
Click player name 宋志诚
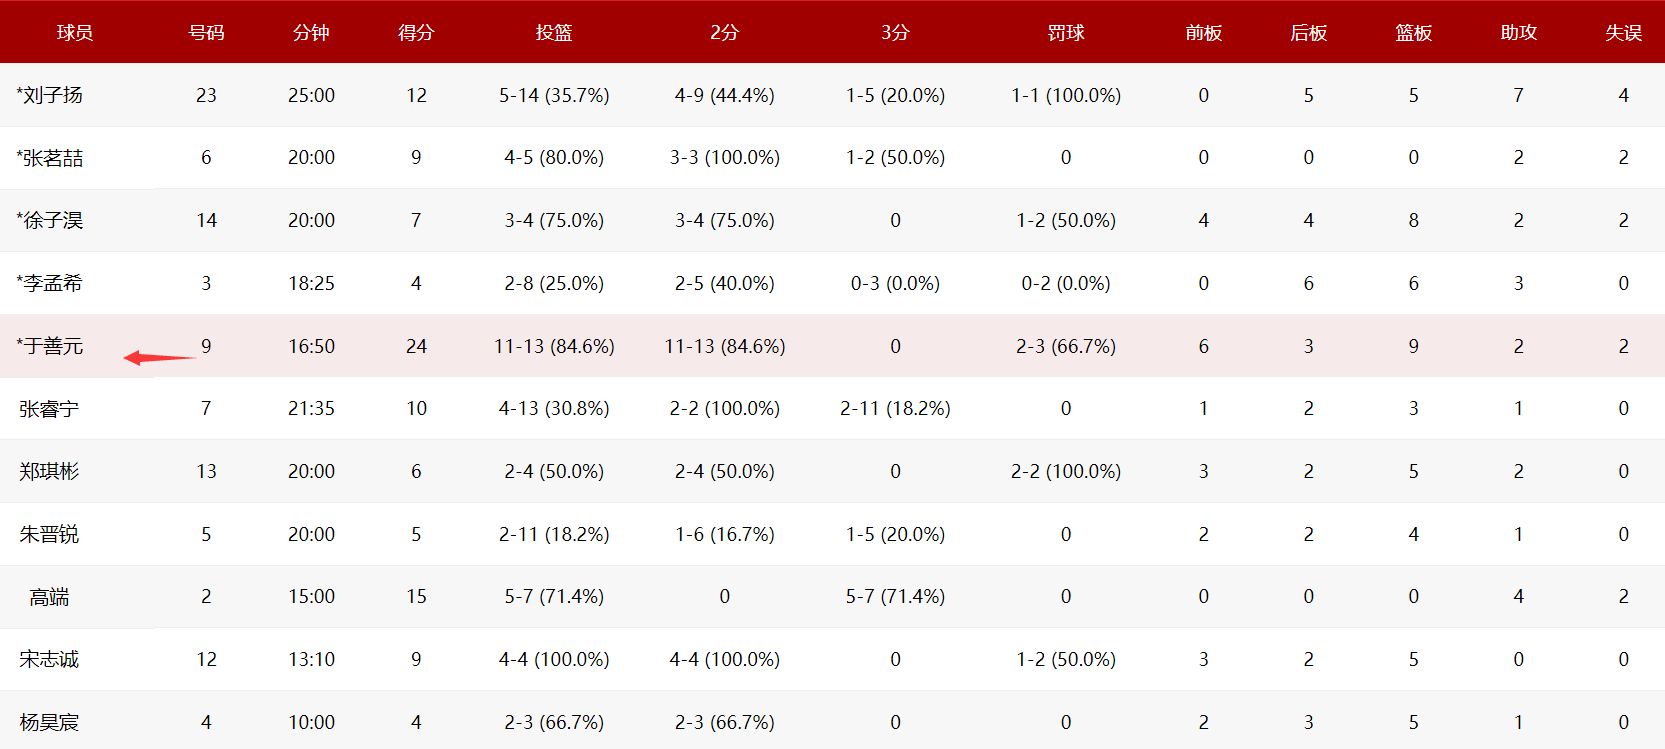(49, 659)
